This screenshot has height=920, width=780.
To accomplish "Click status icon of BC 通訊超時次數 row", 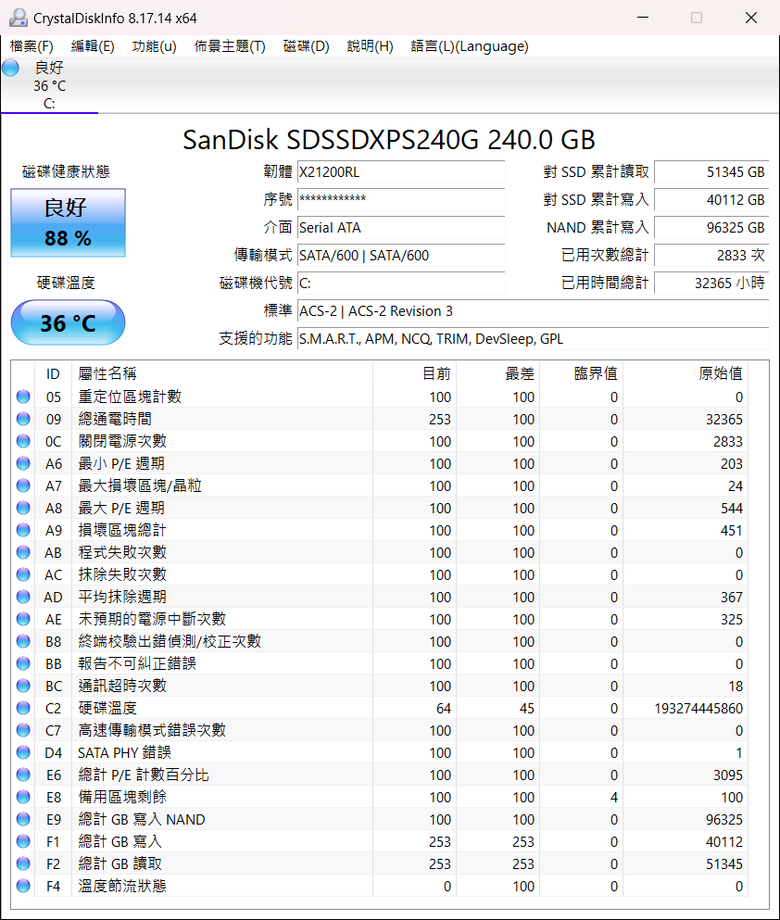I will 23,686.
